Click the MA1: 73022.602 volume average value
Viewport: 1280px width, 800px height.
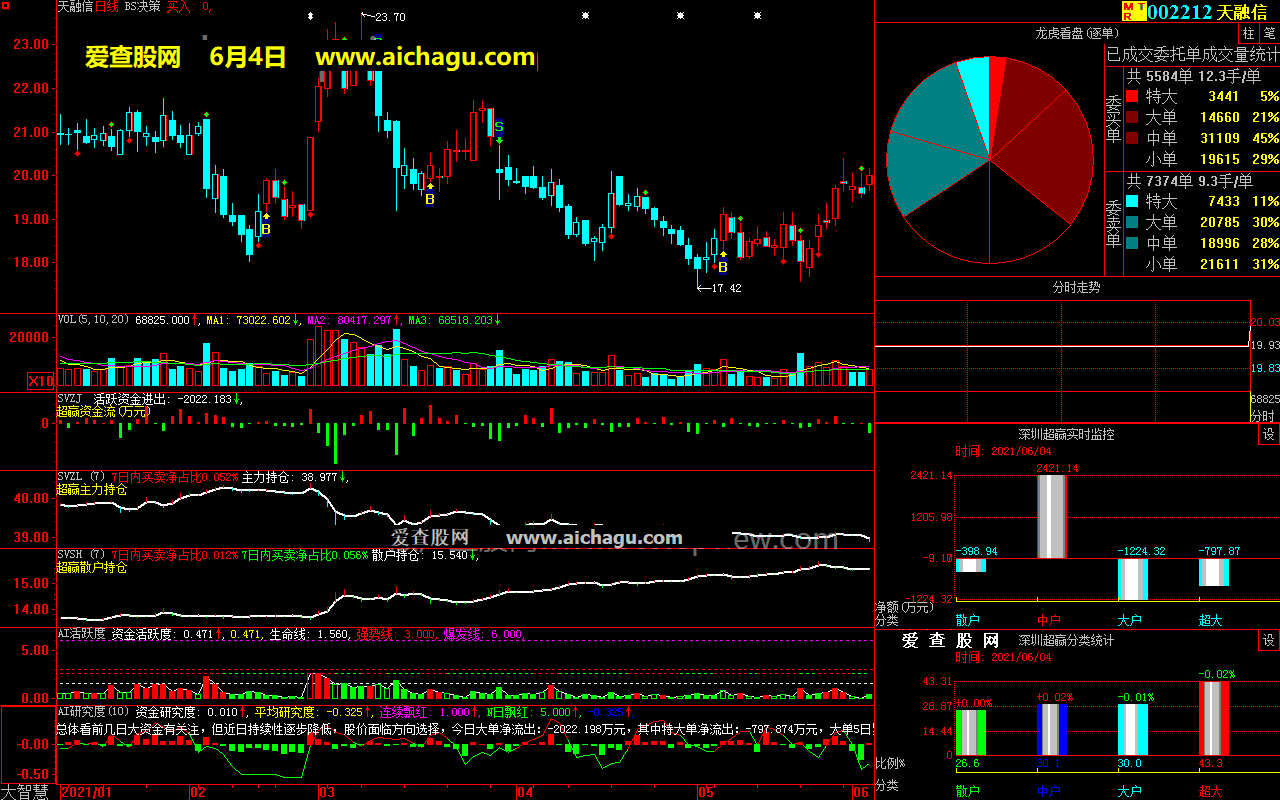[251, 320]
